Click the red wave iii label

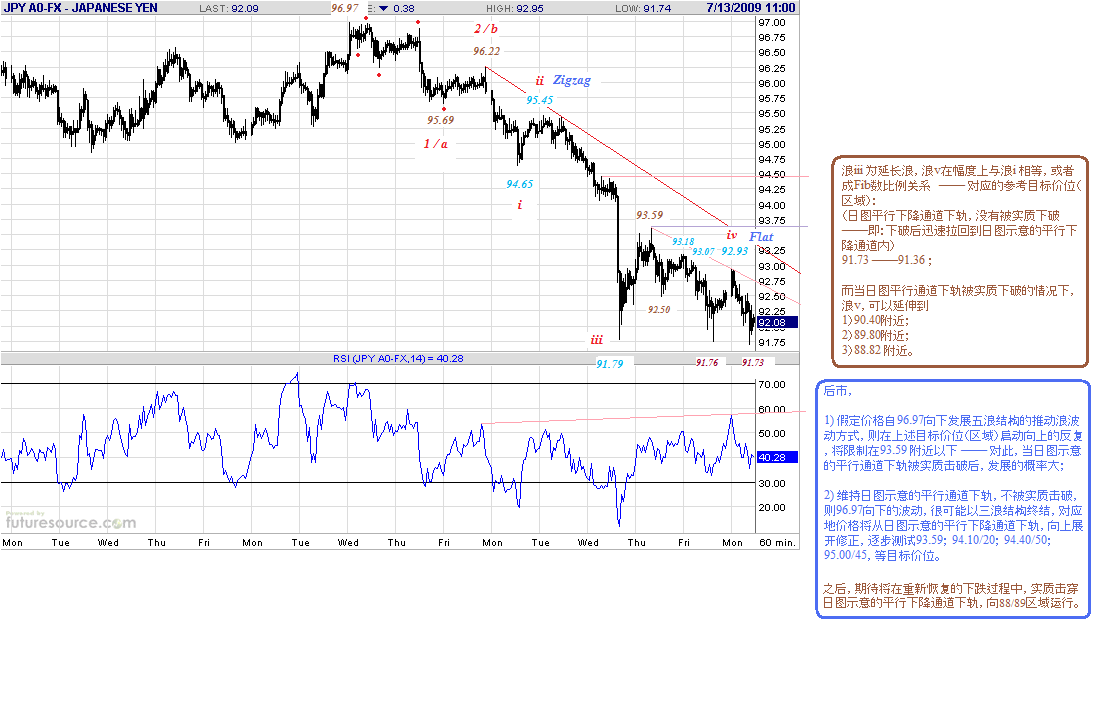coord(597,340)
